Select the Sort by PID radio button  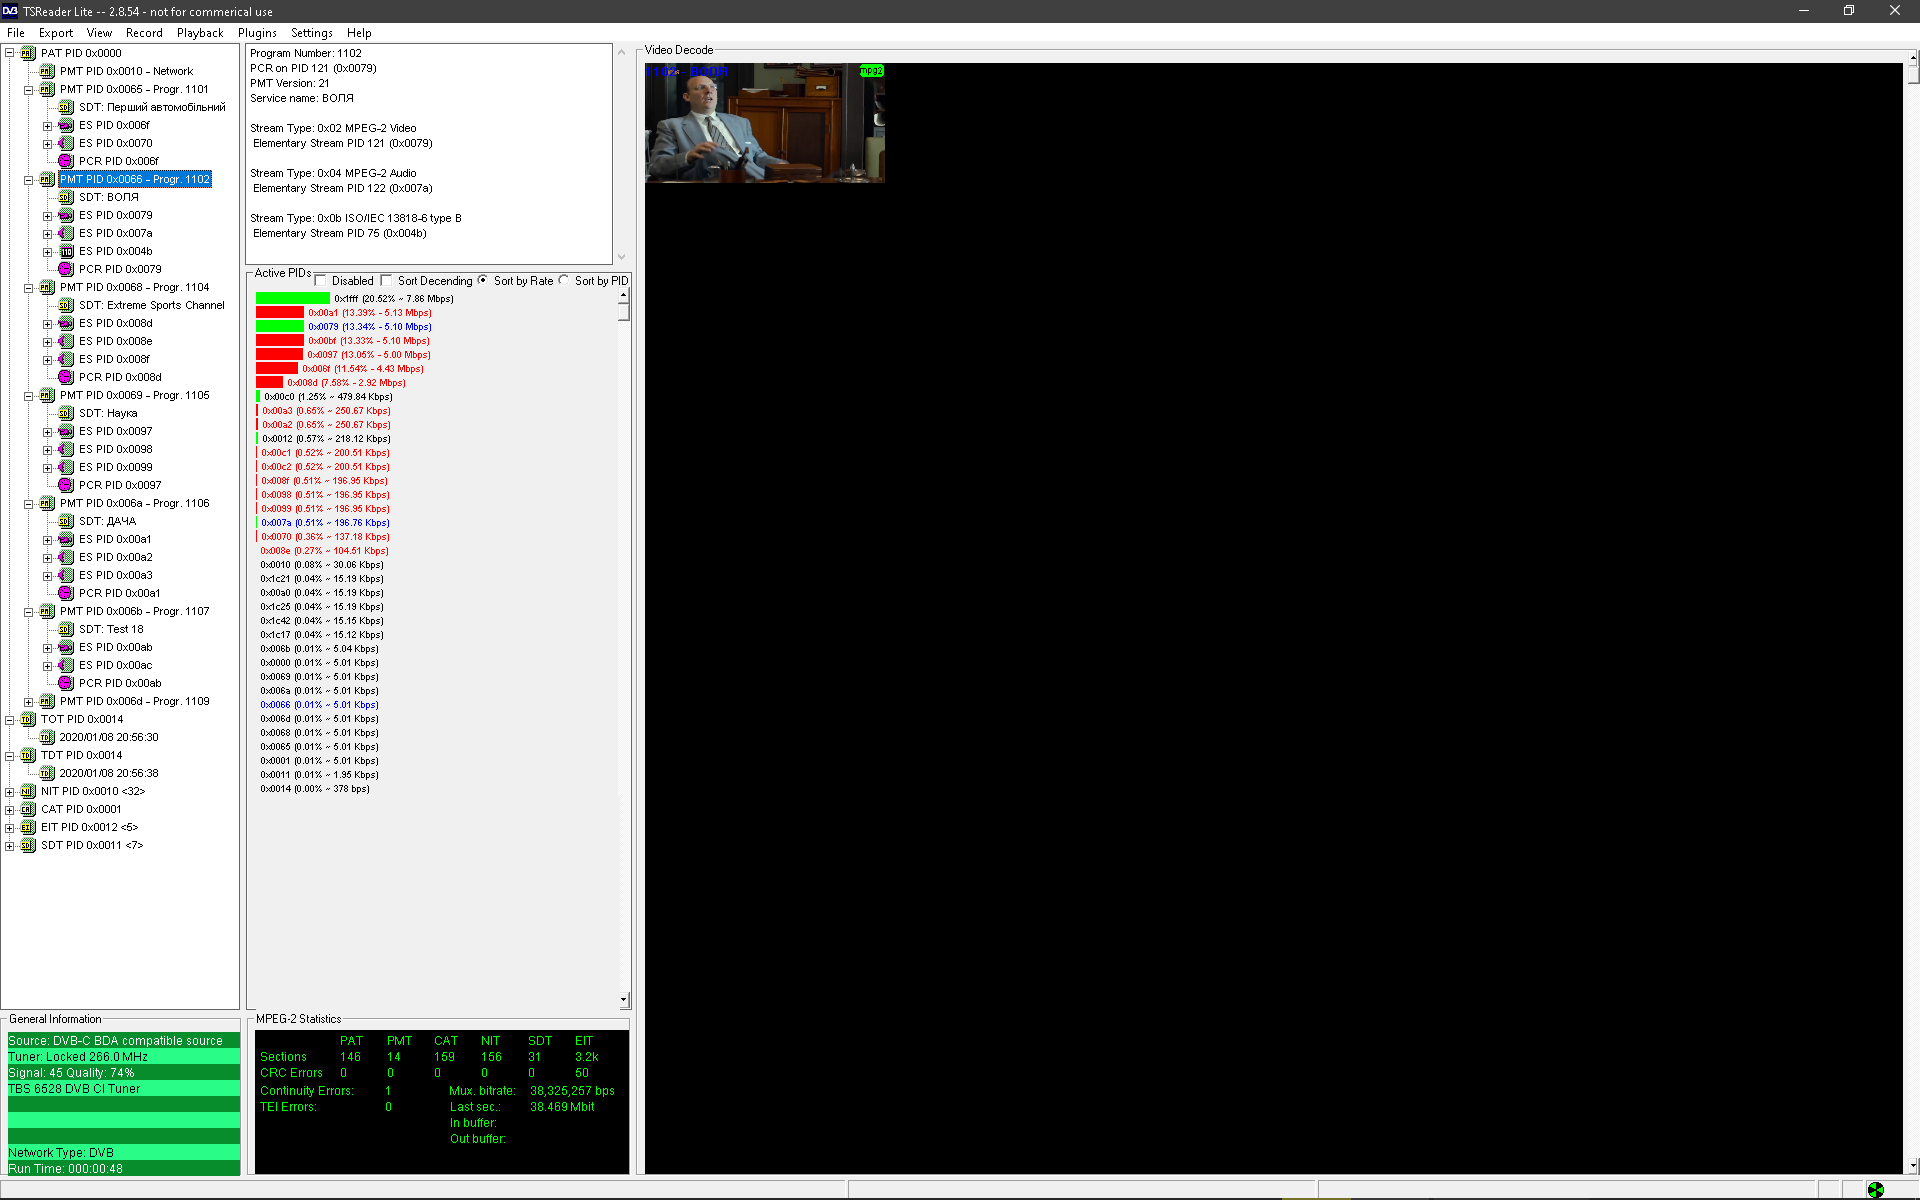(x=564, y=281)
